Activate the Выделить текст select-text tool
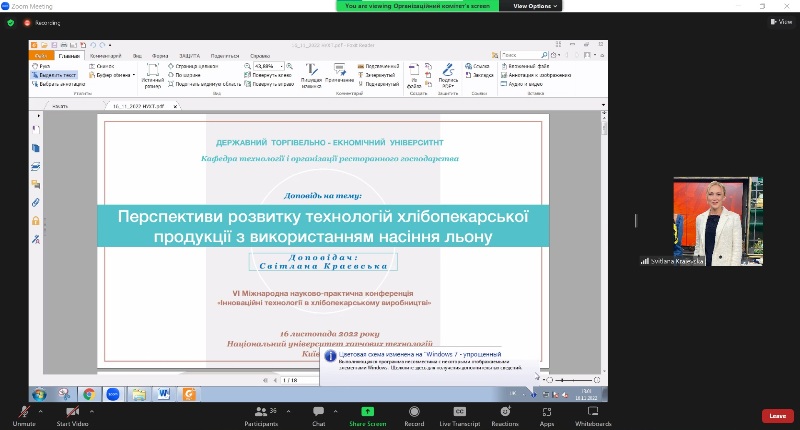This screenshot has height=430, width=800. click(x=55, y=75)
